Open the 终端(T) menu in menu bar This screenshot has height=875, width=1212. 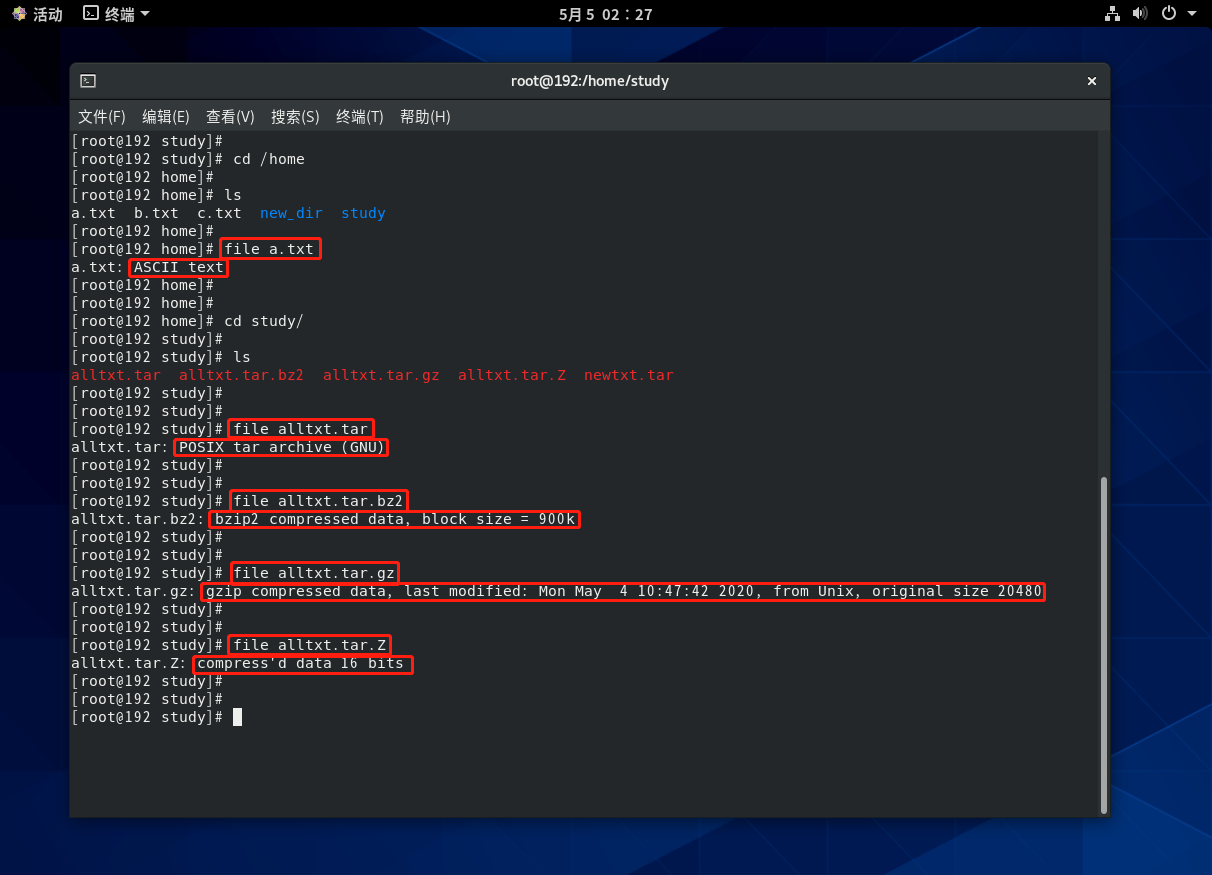click(x=360, y=117)
